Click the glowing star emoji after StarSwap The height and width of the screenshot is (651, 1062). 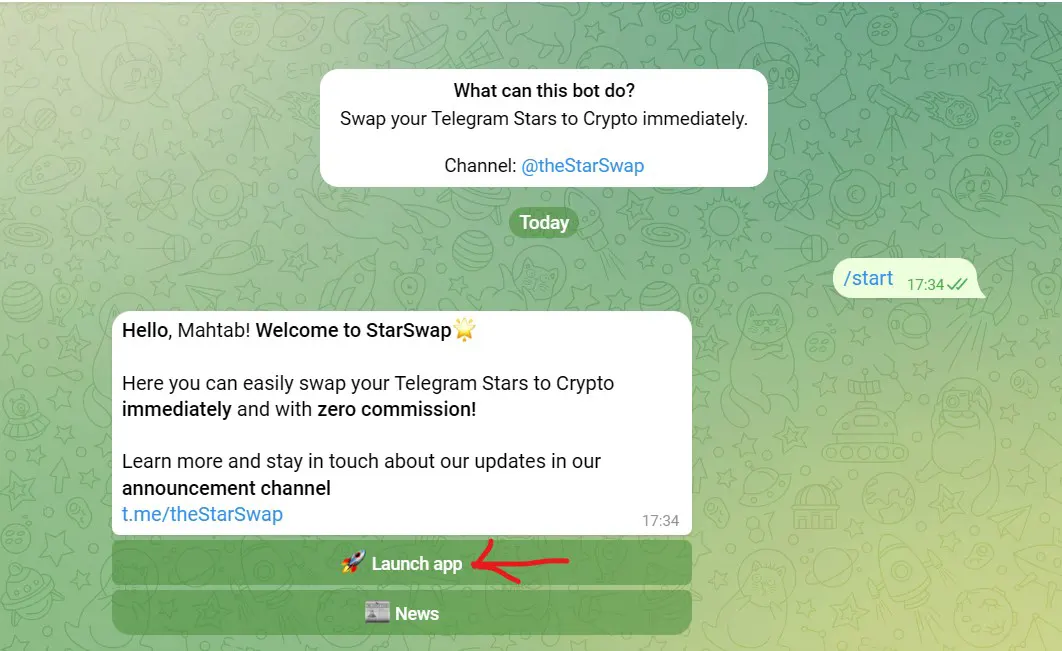pos(465,330)
